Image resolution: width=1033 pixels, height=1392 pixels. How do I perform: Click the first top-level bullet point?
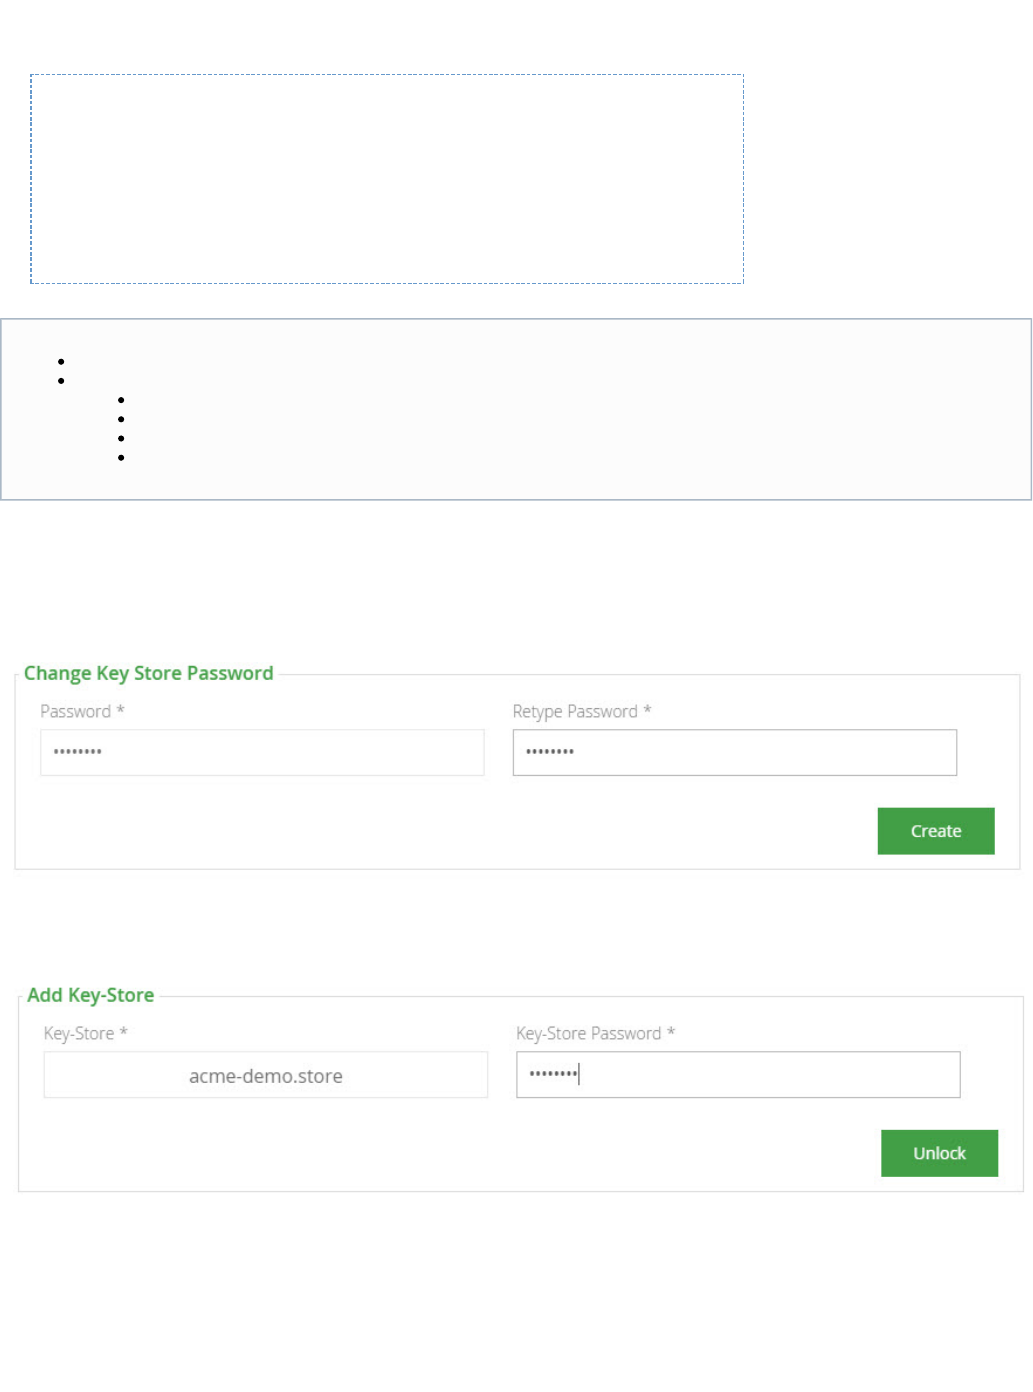[x=62, y=361]
